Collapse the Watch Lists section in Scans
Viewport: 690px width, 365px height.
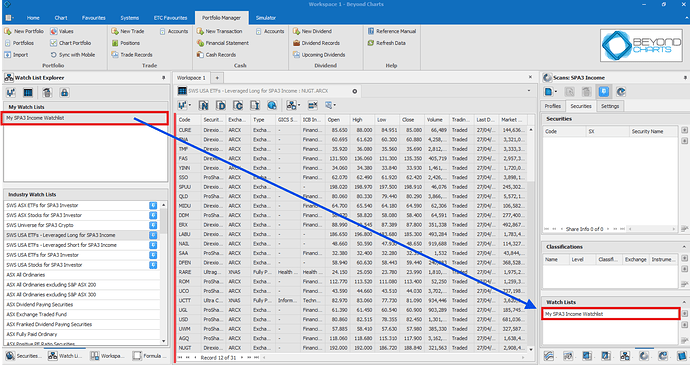click(x=684, y=302)
